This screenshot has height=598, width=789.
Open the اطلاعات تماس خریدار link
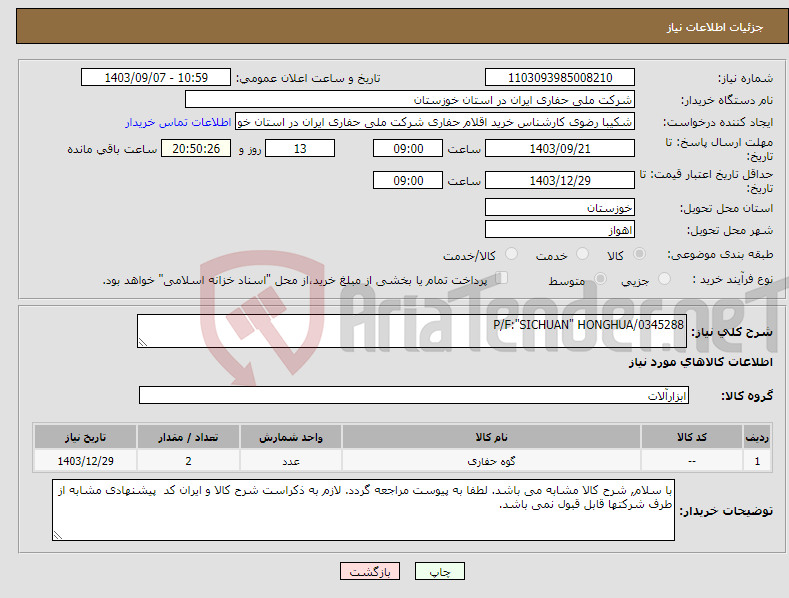point(178,122)
